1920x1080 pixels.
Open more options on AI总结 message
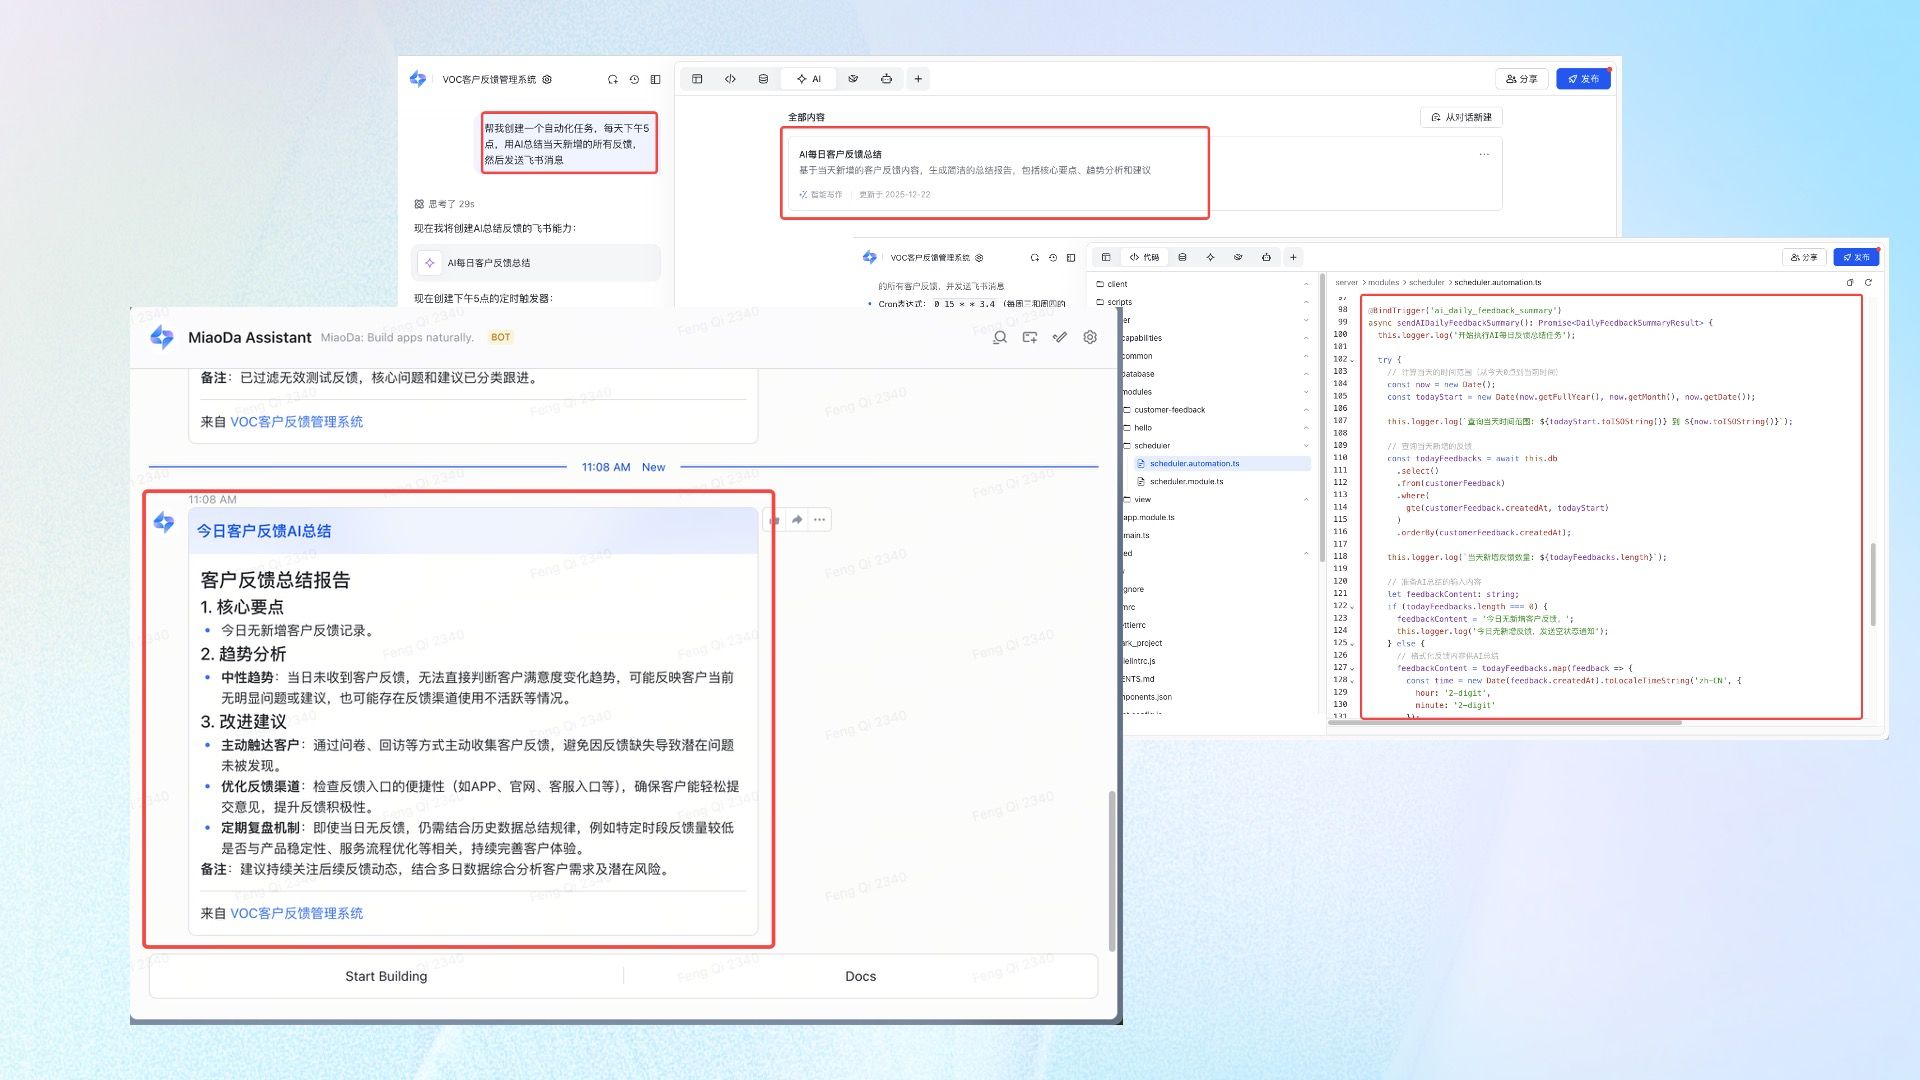click(x=820, y=520)
